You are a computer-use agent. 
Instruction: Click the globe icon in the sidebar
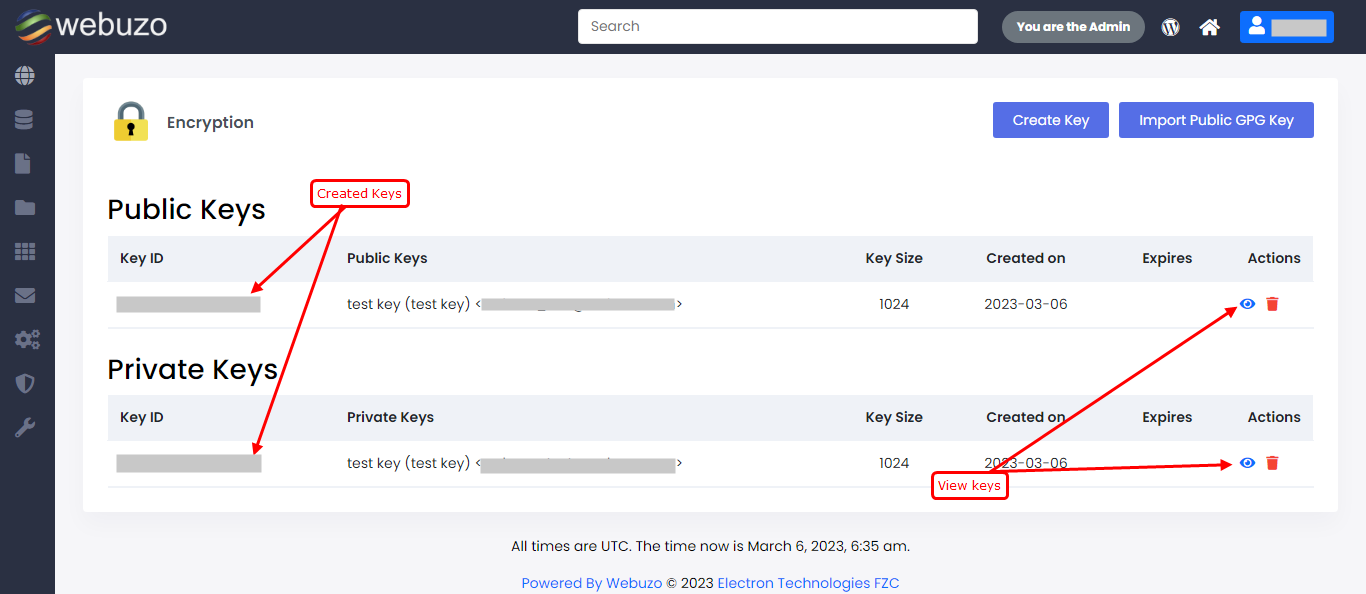25,76
